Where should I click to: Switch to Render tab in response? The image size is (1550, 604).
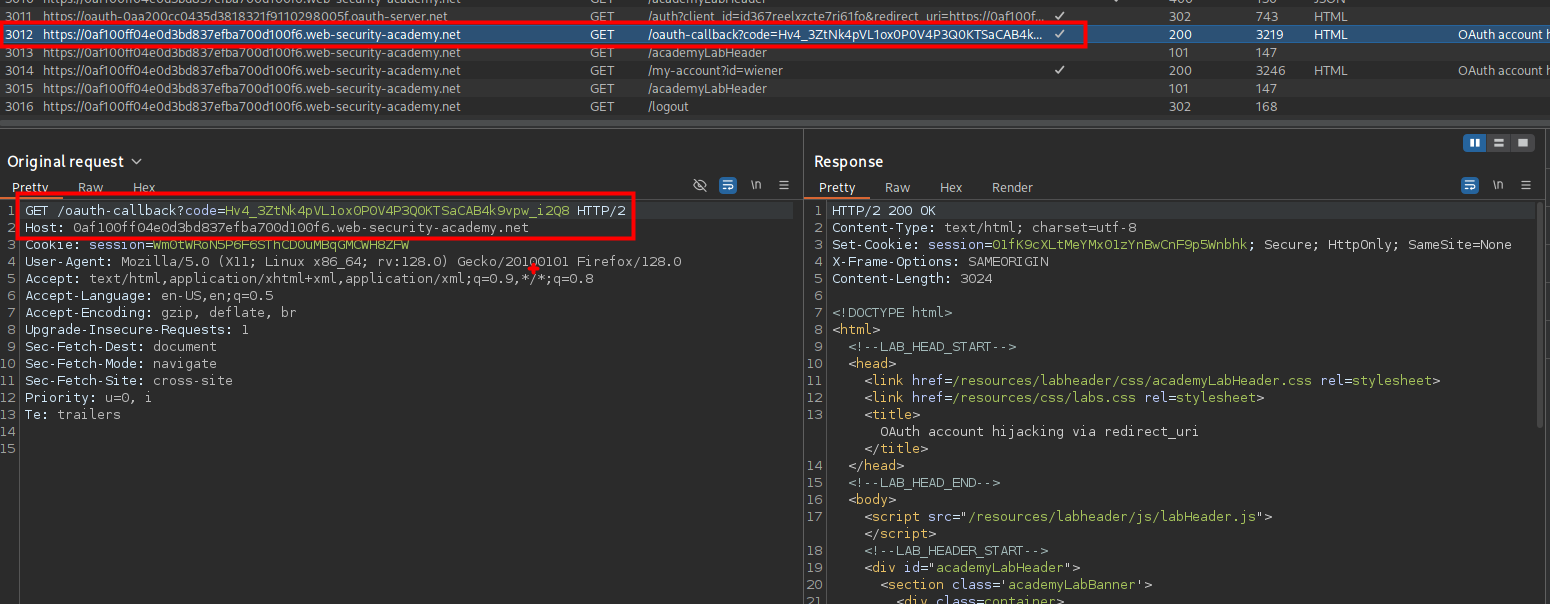click(x=1012, y=188)
